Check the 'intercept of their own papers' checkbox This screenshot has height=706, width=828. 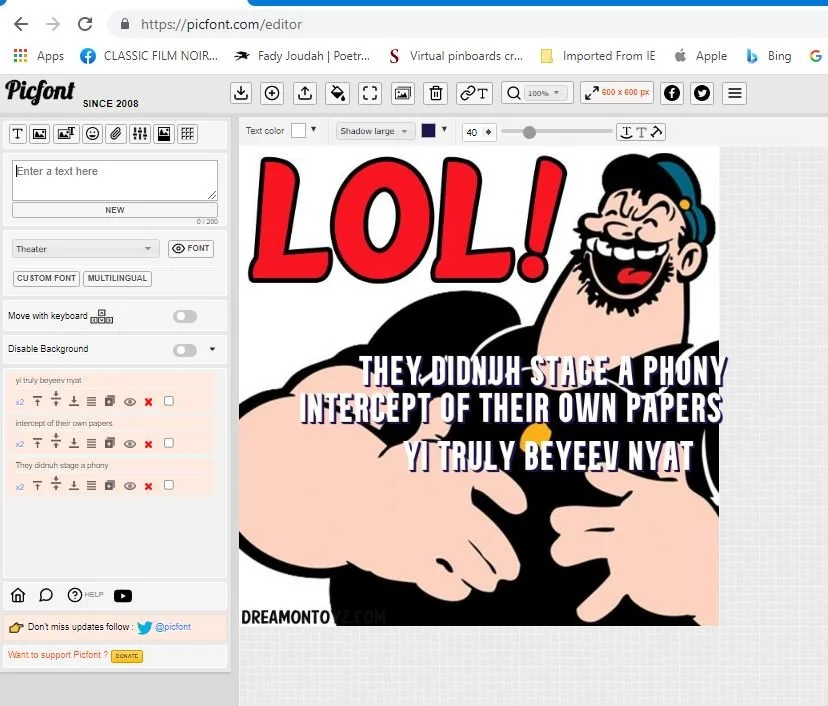tap(168, 443)
